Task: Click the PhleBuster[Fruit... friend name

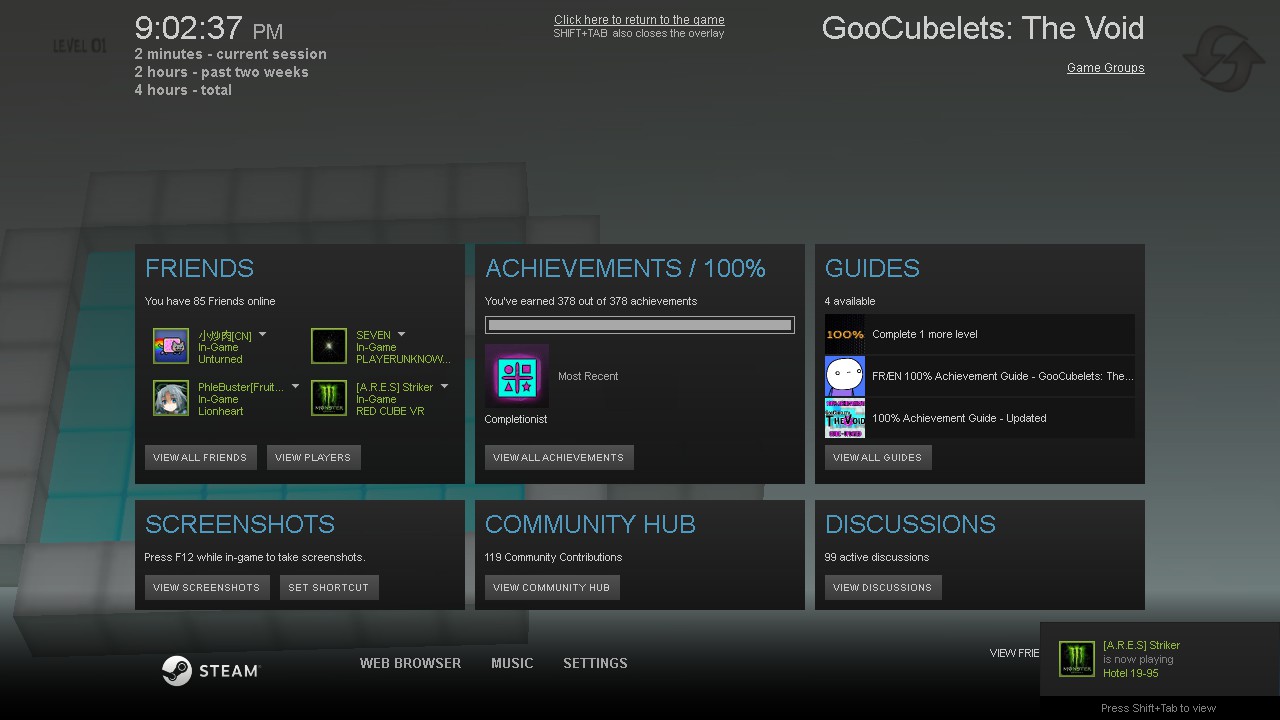Action: coord(241,387)
